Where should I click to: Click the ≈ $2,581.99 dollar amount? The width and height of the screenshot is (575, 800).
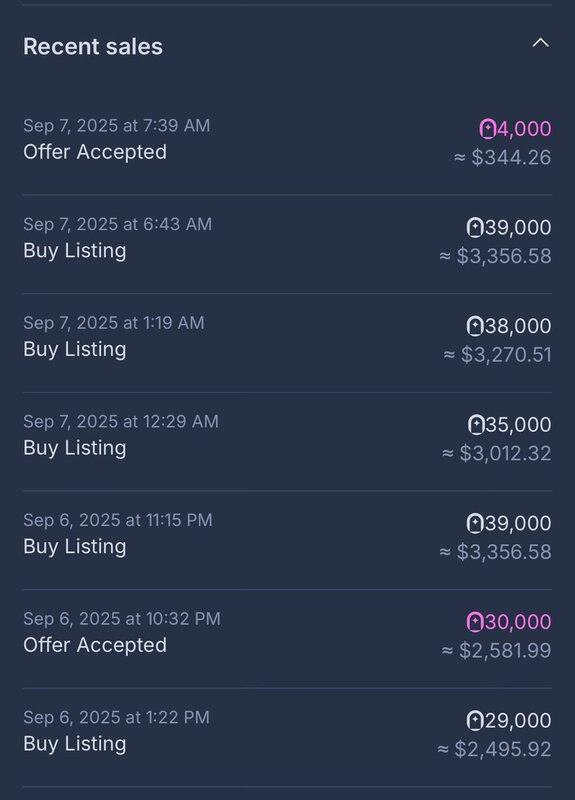(496, 651)
